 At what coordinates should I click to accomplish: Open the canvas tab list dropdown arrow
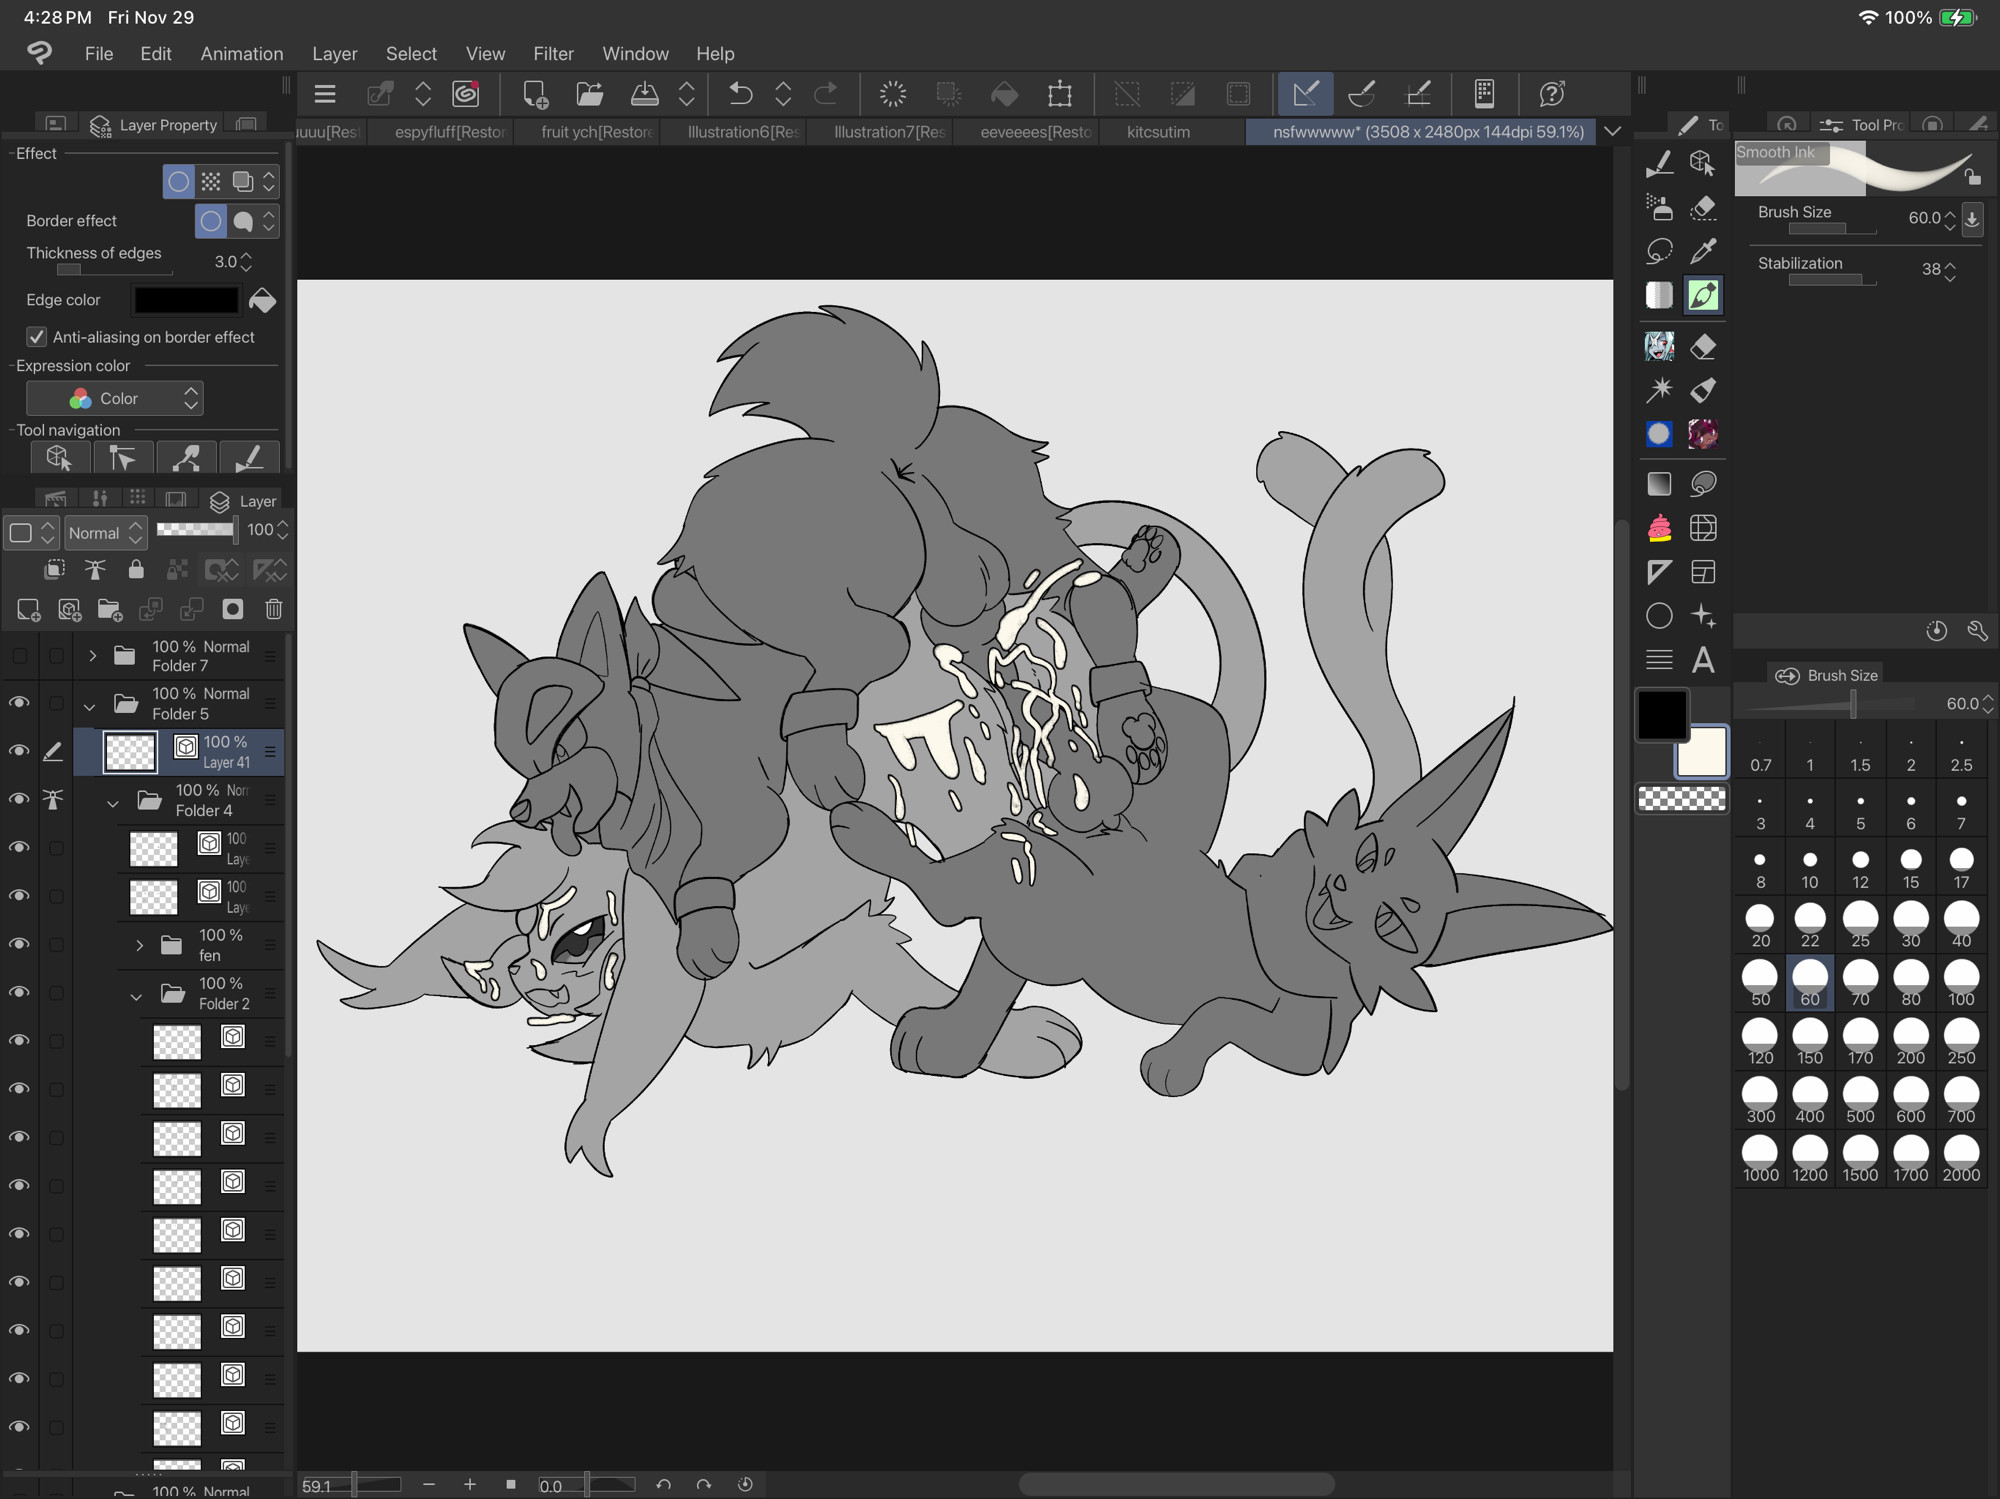(1612, 131)
